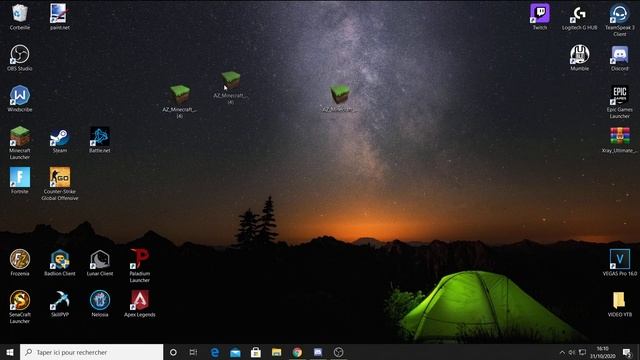Select the Logitech G HUB shortcut
This screenshot has height=360, width=640.
pyautogui.click(x=579, y=17)
